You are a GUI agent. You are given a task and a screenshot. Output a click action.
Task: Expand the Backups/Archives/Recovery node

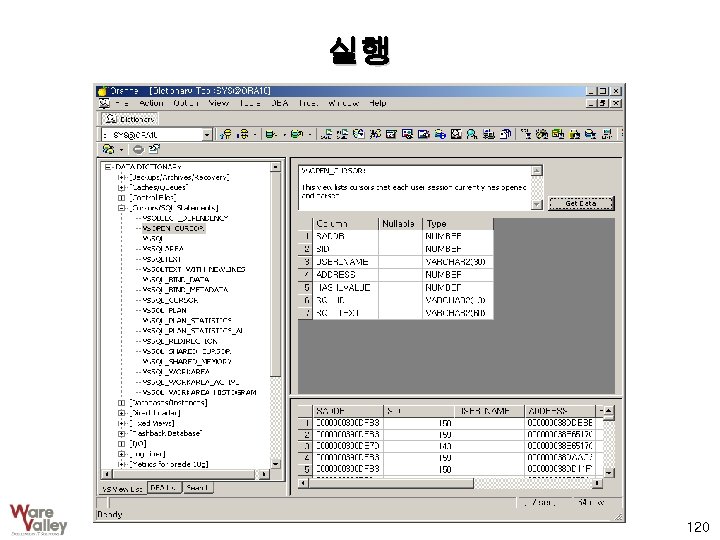pyautogui.click(x=121, y=177)
